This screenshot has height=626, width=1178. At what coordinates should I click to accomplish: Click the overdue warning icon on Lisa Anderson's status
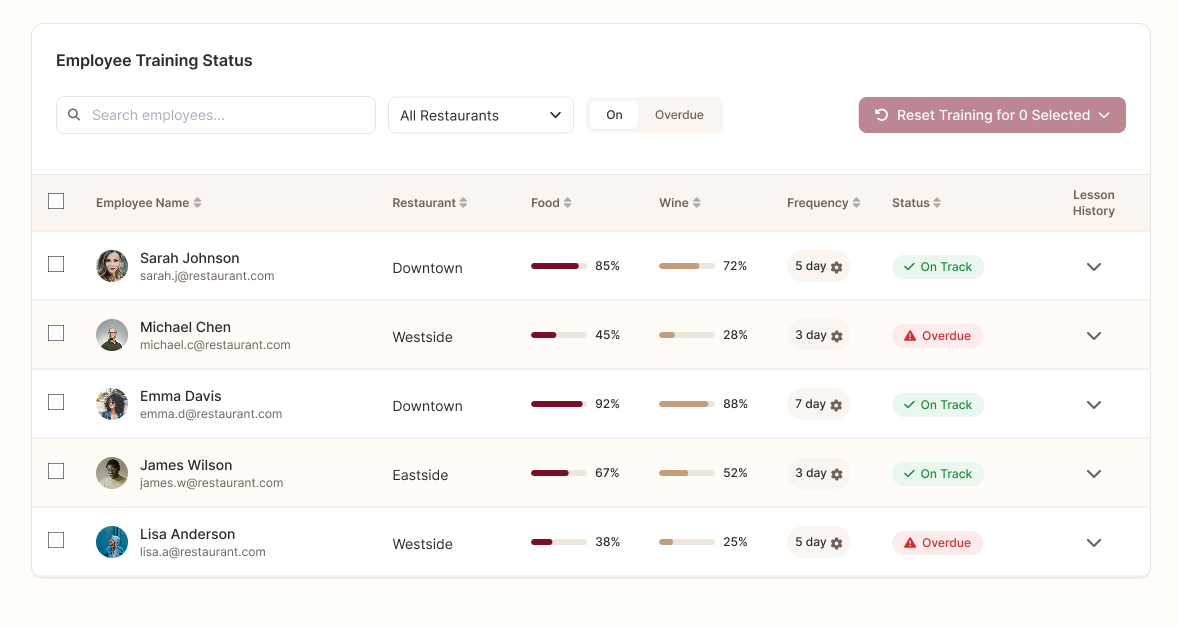click(x=910, y=542)
